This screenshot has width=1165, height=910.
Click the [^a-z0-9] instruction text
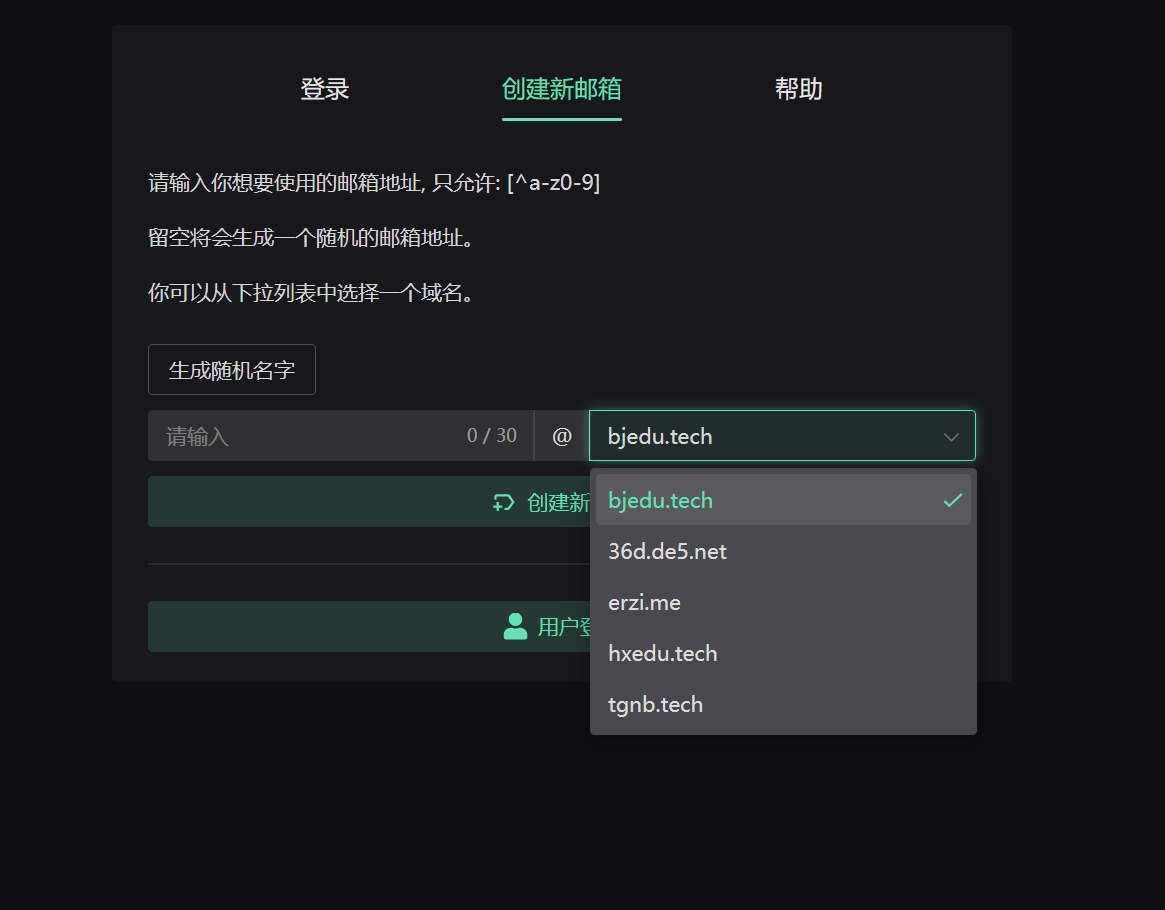pyautogui.click(x=554, y=182)
